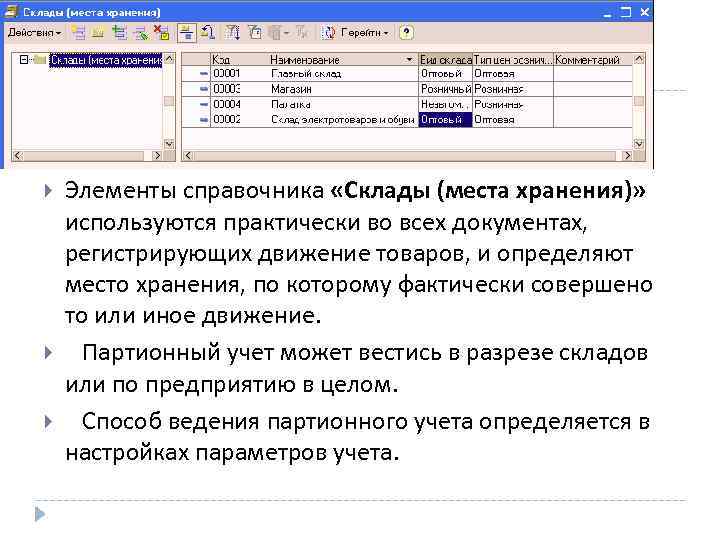Click the Edit current element icon
The width and height of the screenshot is (720, 540).
pyautogui.click(x=141, y=33)
